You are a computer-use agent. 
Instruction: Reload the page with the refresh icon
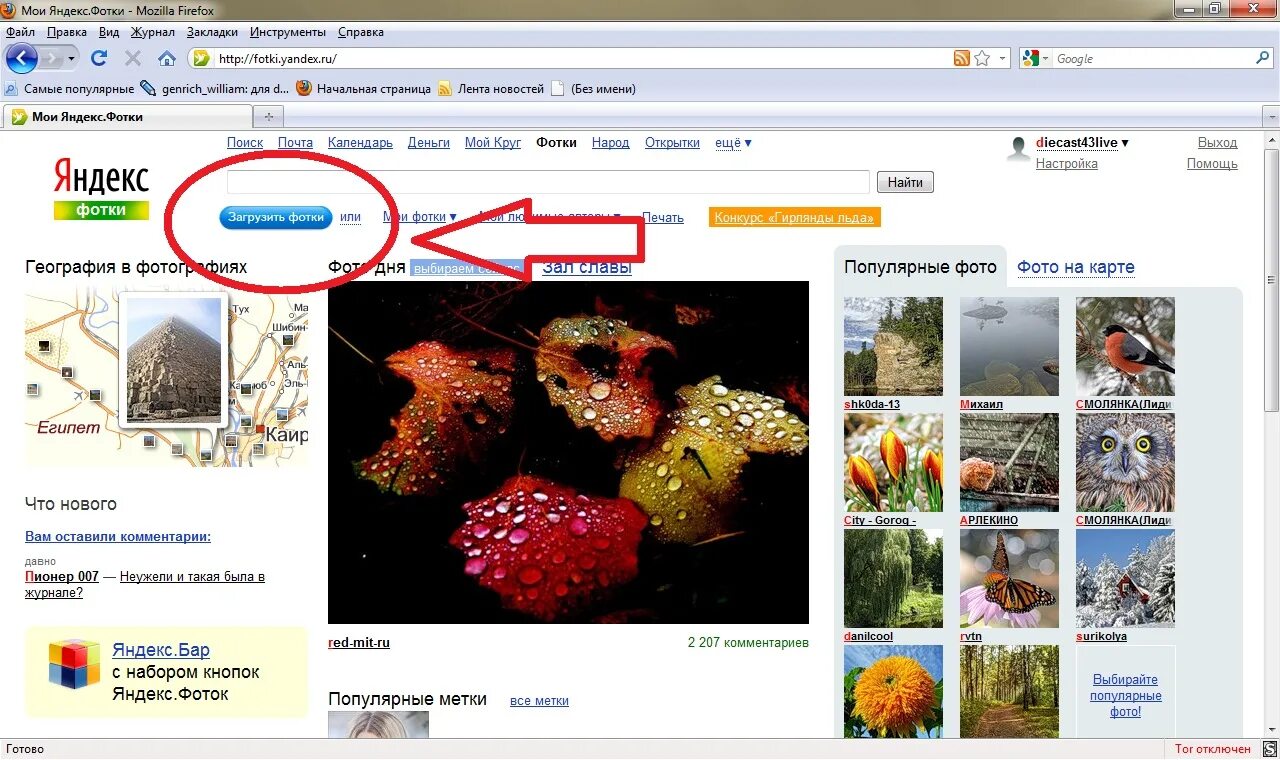pyautogui.click(x=99, y=58)
